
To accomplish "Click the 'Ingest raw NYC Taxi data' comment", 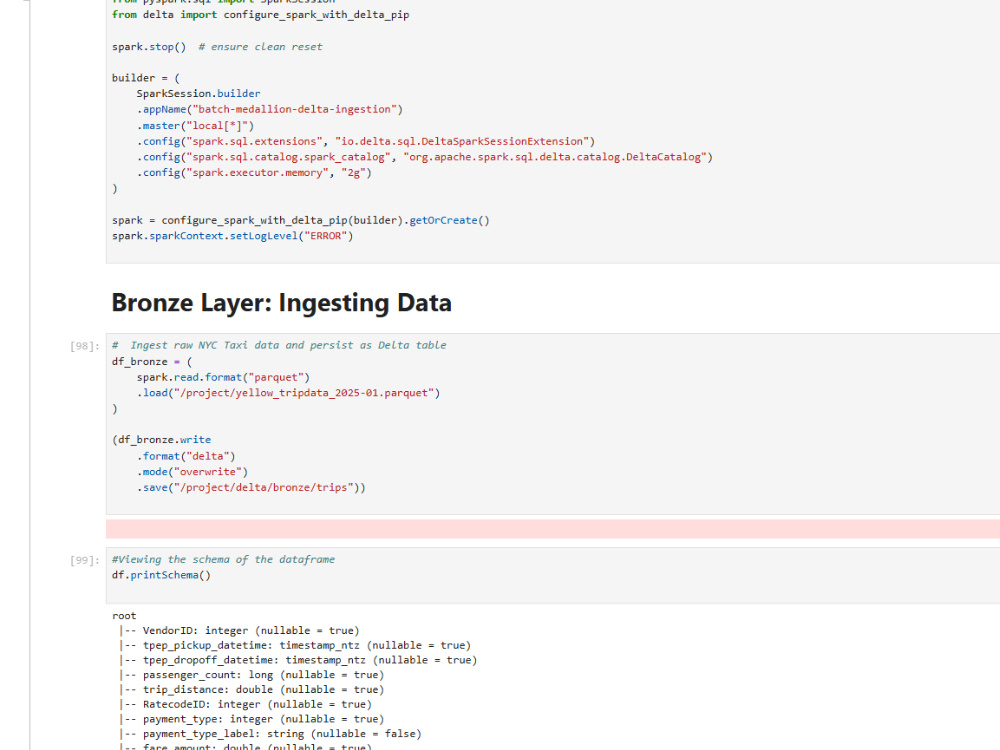I will [x=279, y=345].
